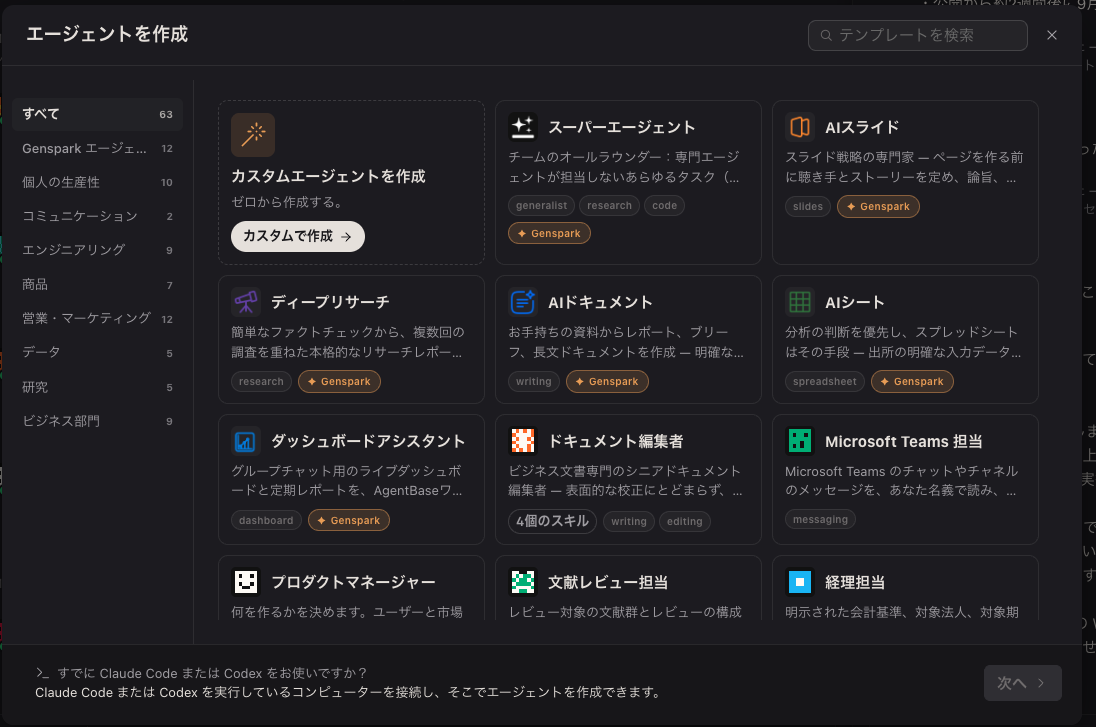Viewport: 1096px width, 727px height.
Task: Click the Genspark badge on AIシート
Action: [912, 381]
